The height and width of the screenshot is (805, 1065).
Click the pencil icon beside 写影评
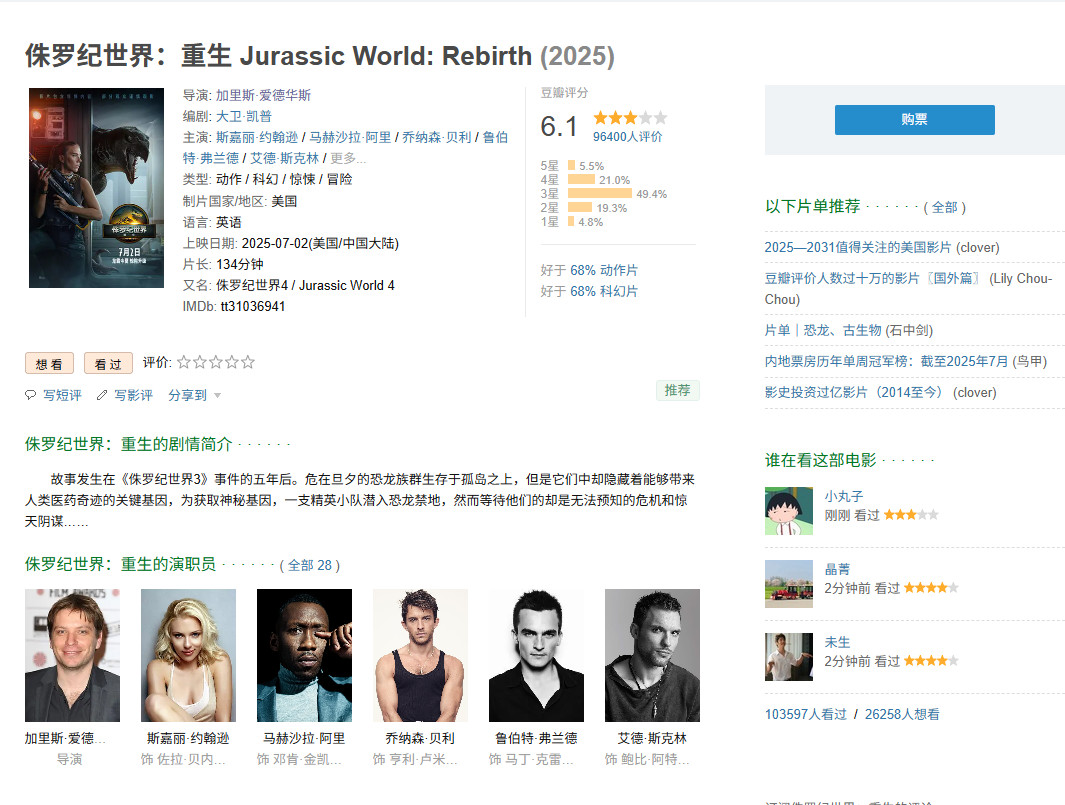coord(102,395)
